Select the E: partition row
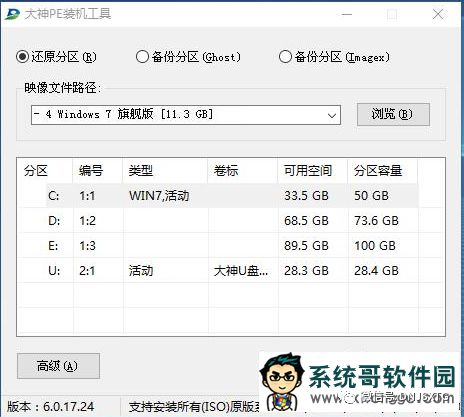Image resolution: width=464 pixels, height=417 pixels. point(218,246)
